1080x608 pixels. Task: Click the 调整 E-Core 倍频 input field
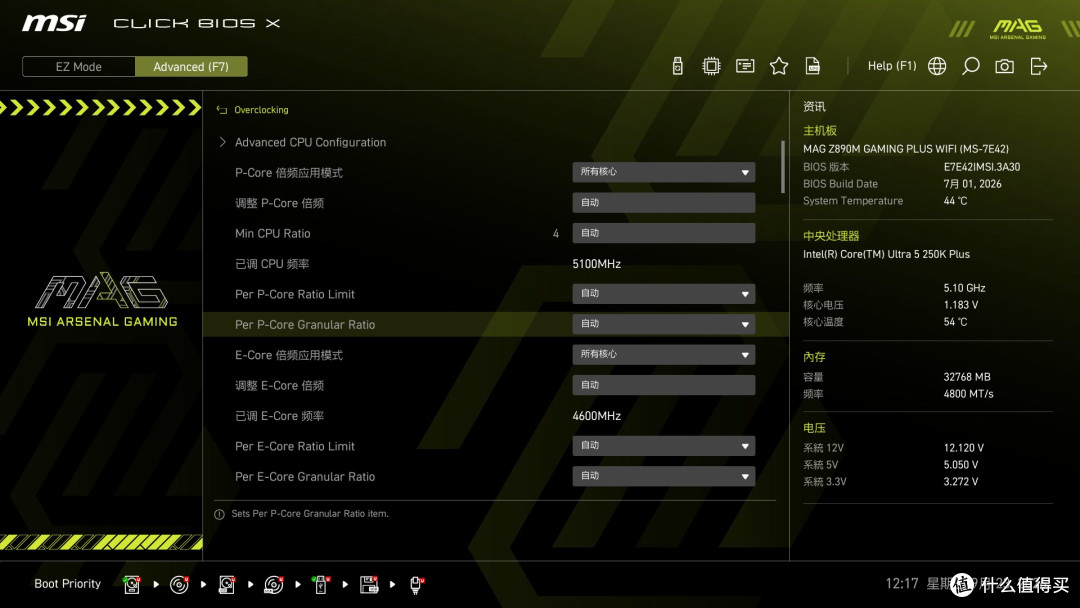point(663,385)
